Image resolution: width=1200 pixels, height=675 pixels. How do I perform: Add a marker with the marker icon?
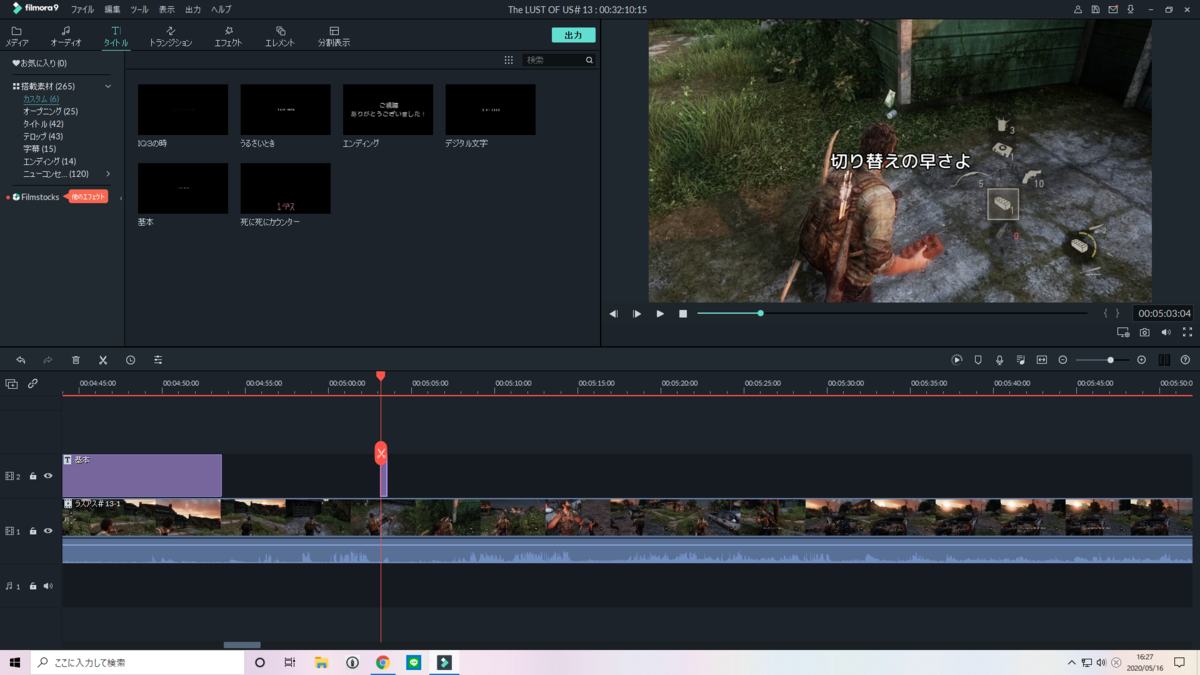978,360
